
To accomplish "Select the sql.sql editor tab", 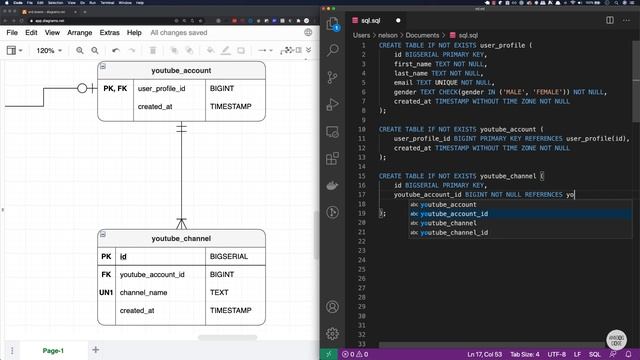I will pos(376,20).
